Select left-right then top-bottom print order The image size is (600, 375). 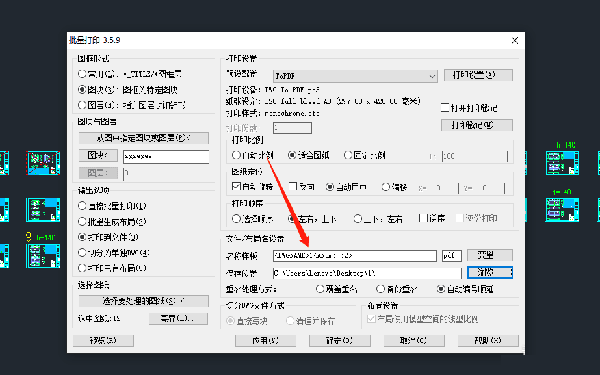click(292, 218)
